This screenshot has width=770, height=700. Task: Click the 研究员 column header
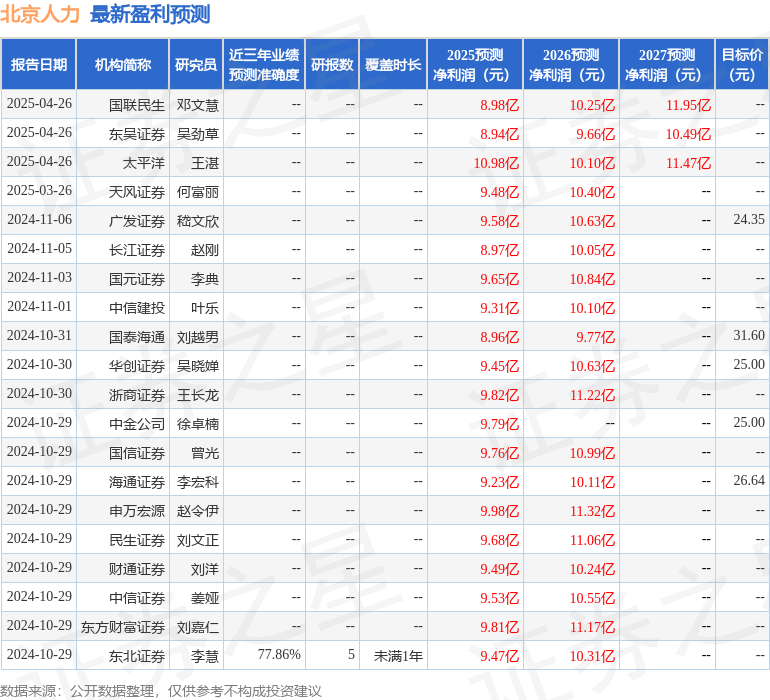(x=196, y=64)
